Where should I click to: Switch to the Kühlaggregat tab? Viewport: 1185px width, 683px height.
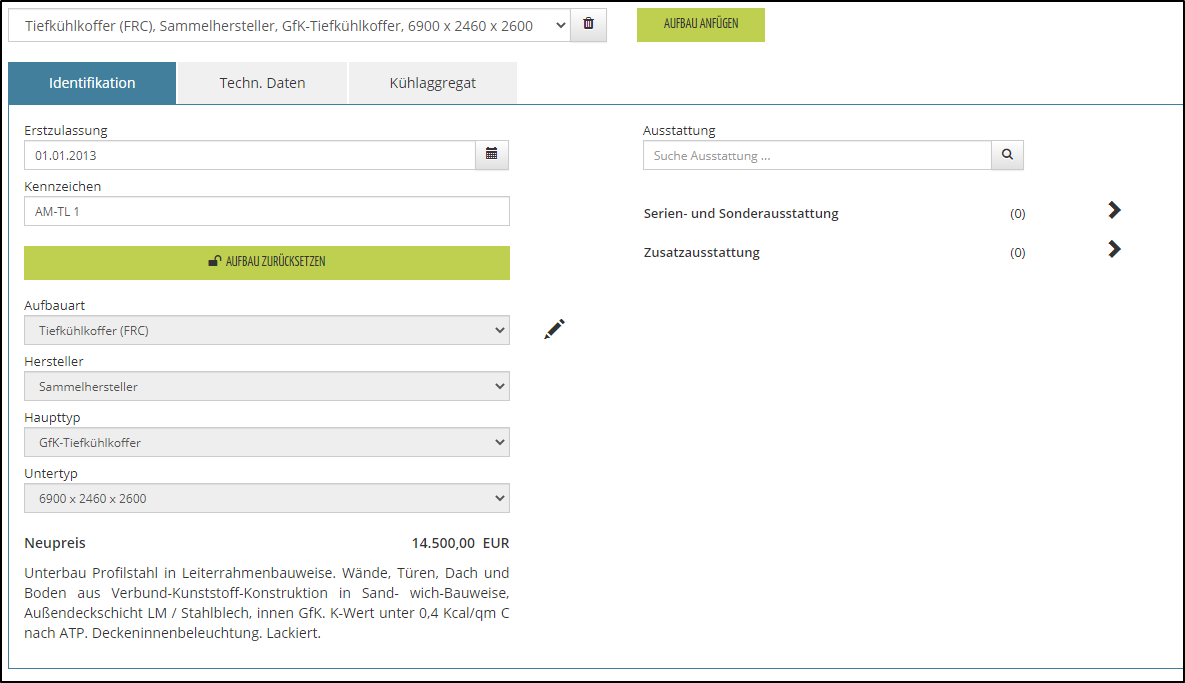pyautogui.click(x=432, y=83)
